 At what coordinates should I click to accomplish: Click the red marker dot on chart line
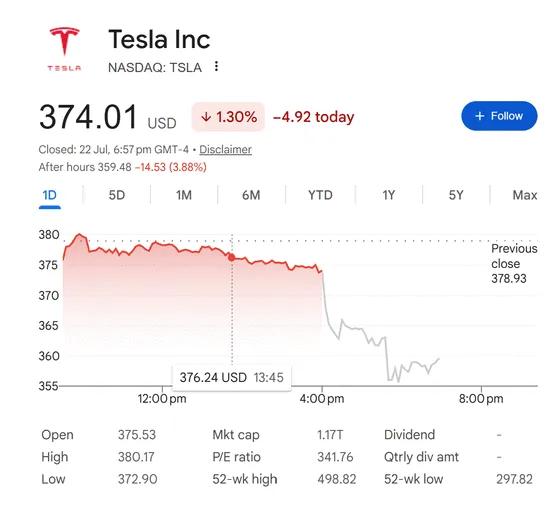(232, 258)
